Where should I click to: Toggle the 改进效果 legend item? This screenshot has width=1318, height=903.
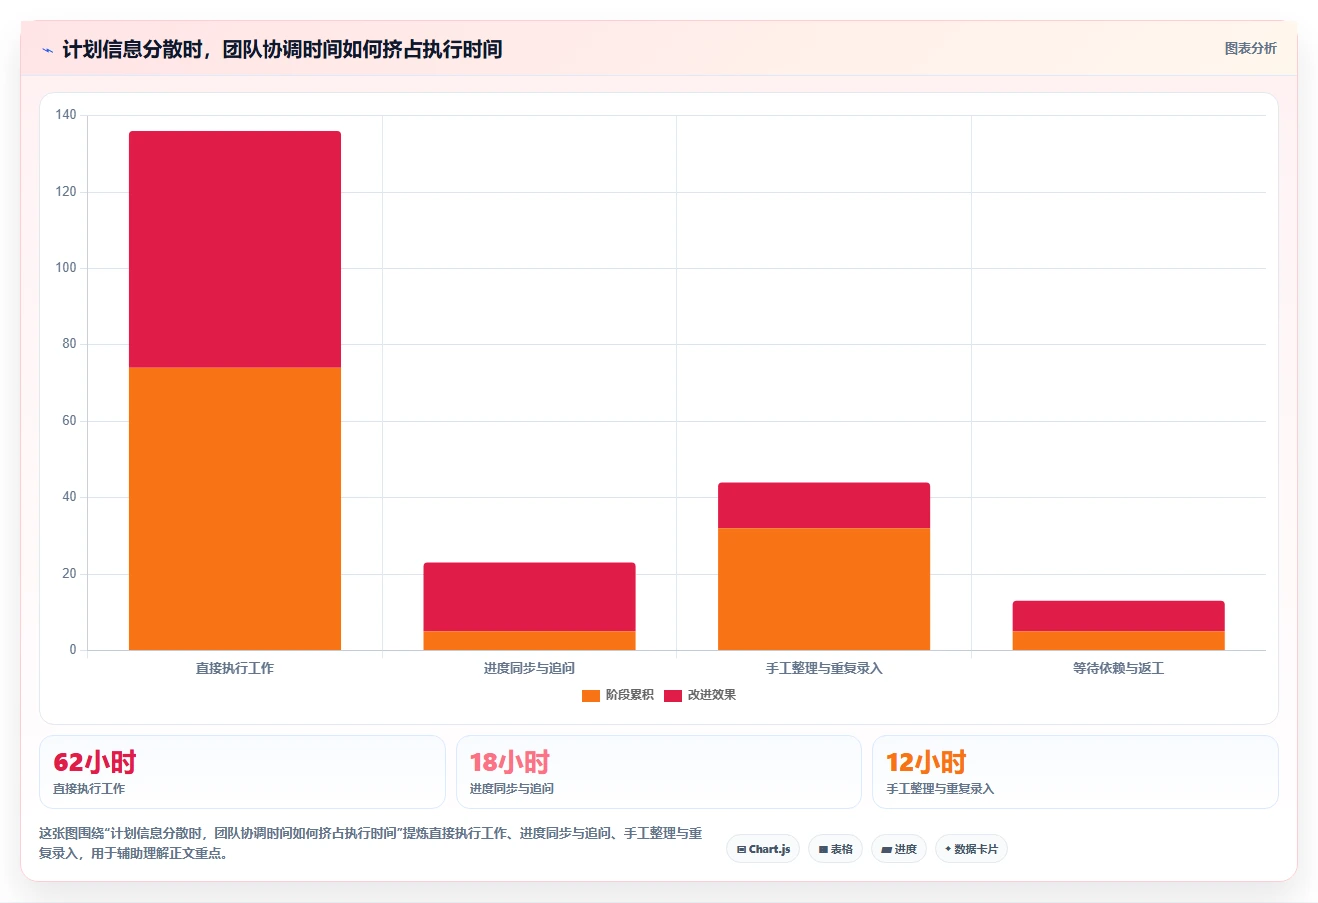(x=700, y=695)
